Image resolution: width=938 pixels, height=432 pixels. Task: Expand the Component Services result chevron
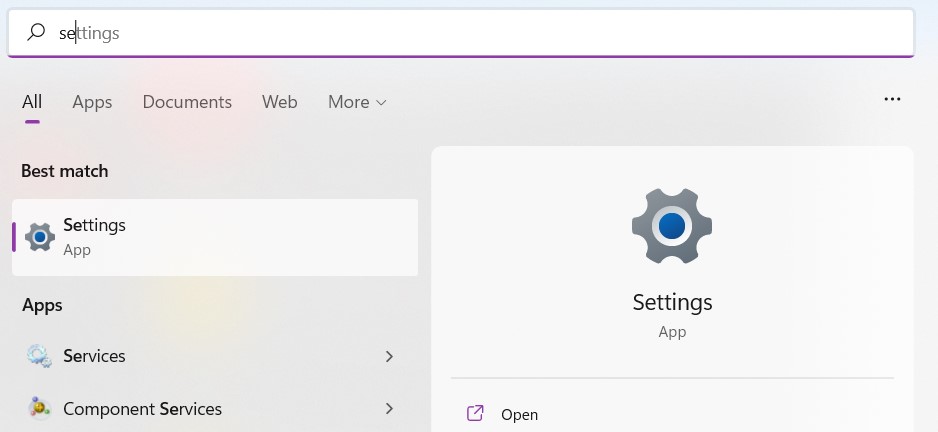(x=389, y=409)
